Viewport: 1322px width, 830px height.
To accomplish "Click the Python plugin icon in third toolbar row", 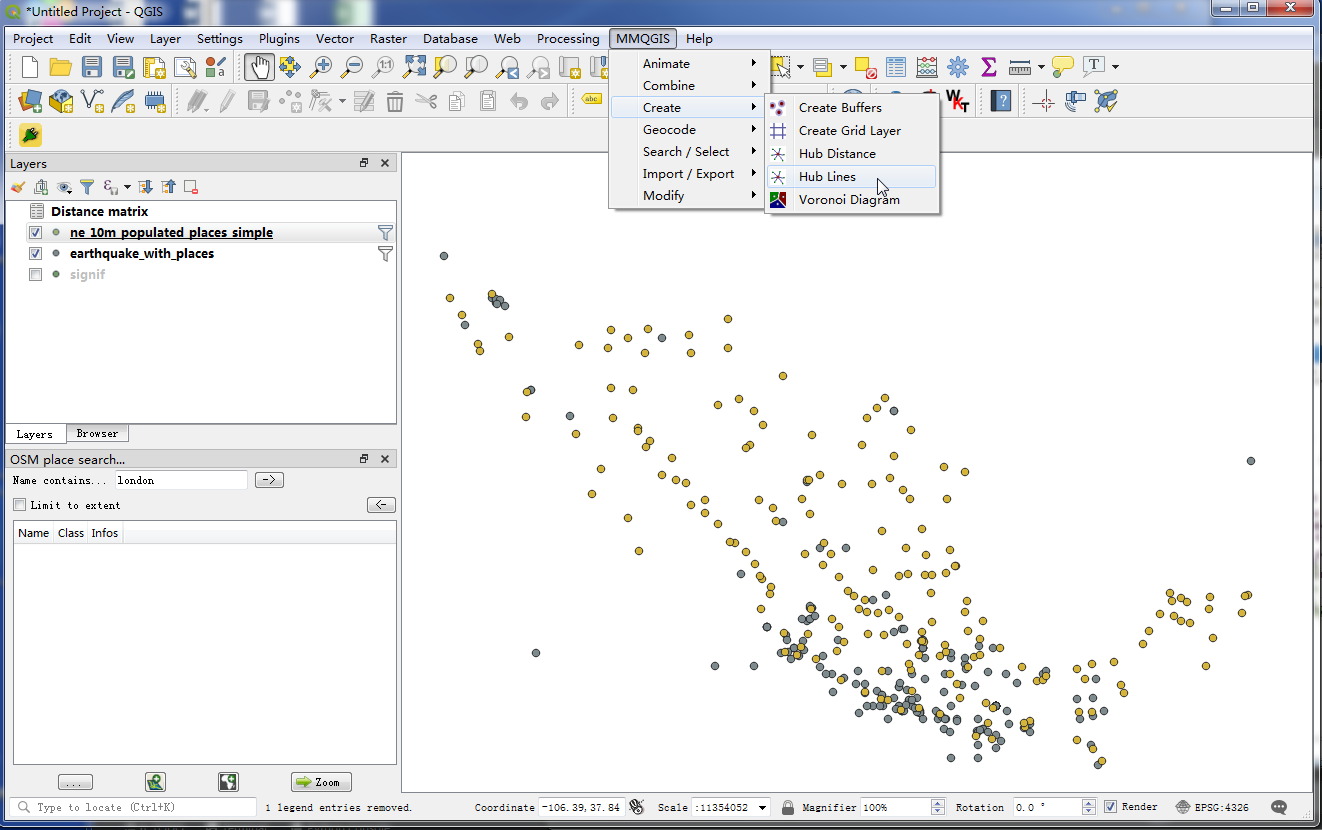I will click(x=30, y=135).
